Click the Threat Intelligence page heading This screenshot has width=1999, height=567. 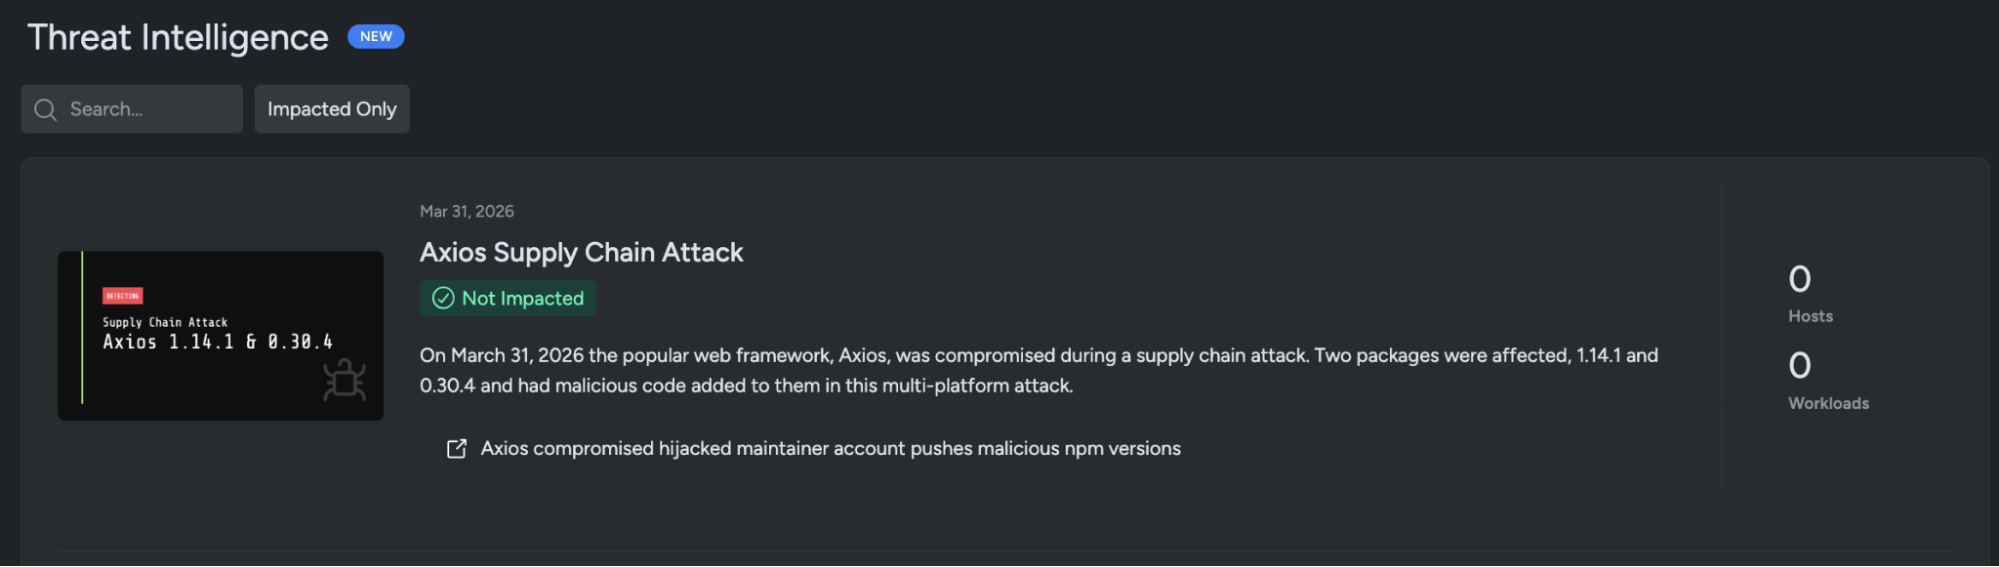[x=178, y=38]
